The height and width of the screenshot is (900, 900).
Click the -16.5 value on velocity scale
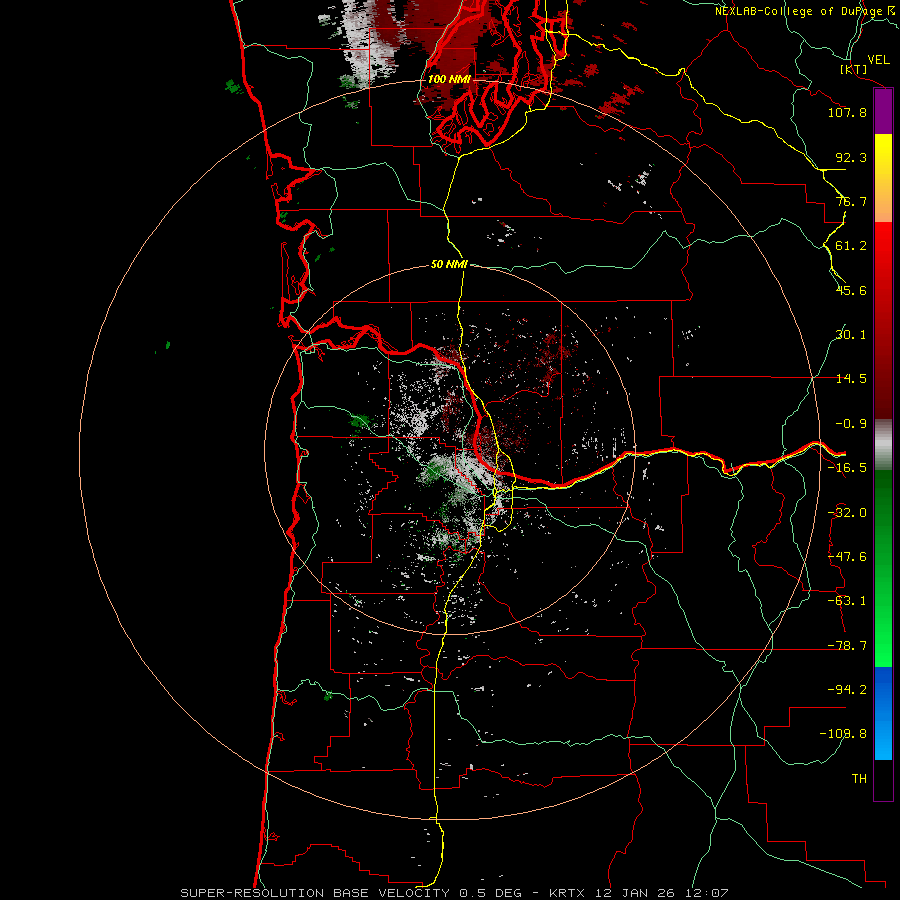(x=847, y=468)
